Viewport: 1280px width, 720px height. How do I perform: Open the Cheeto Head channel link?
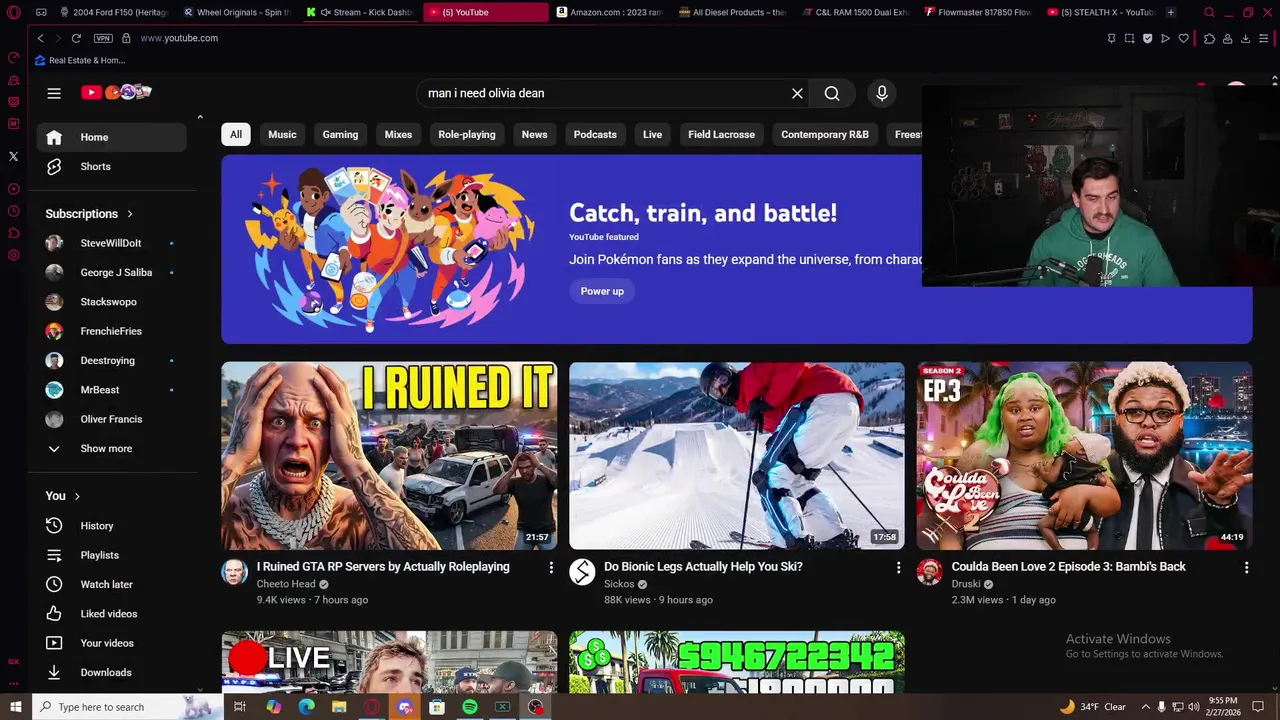pos(286,584)
